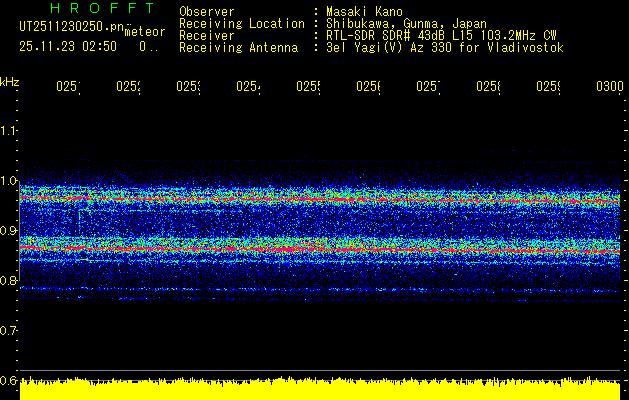Select the 1.0 frequency axis label

click(x=9, y=181)
